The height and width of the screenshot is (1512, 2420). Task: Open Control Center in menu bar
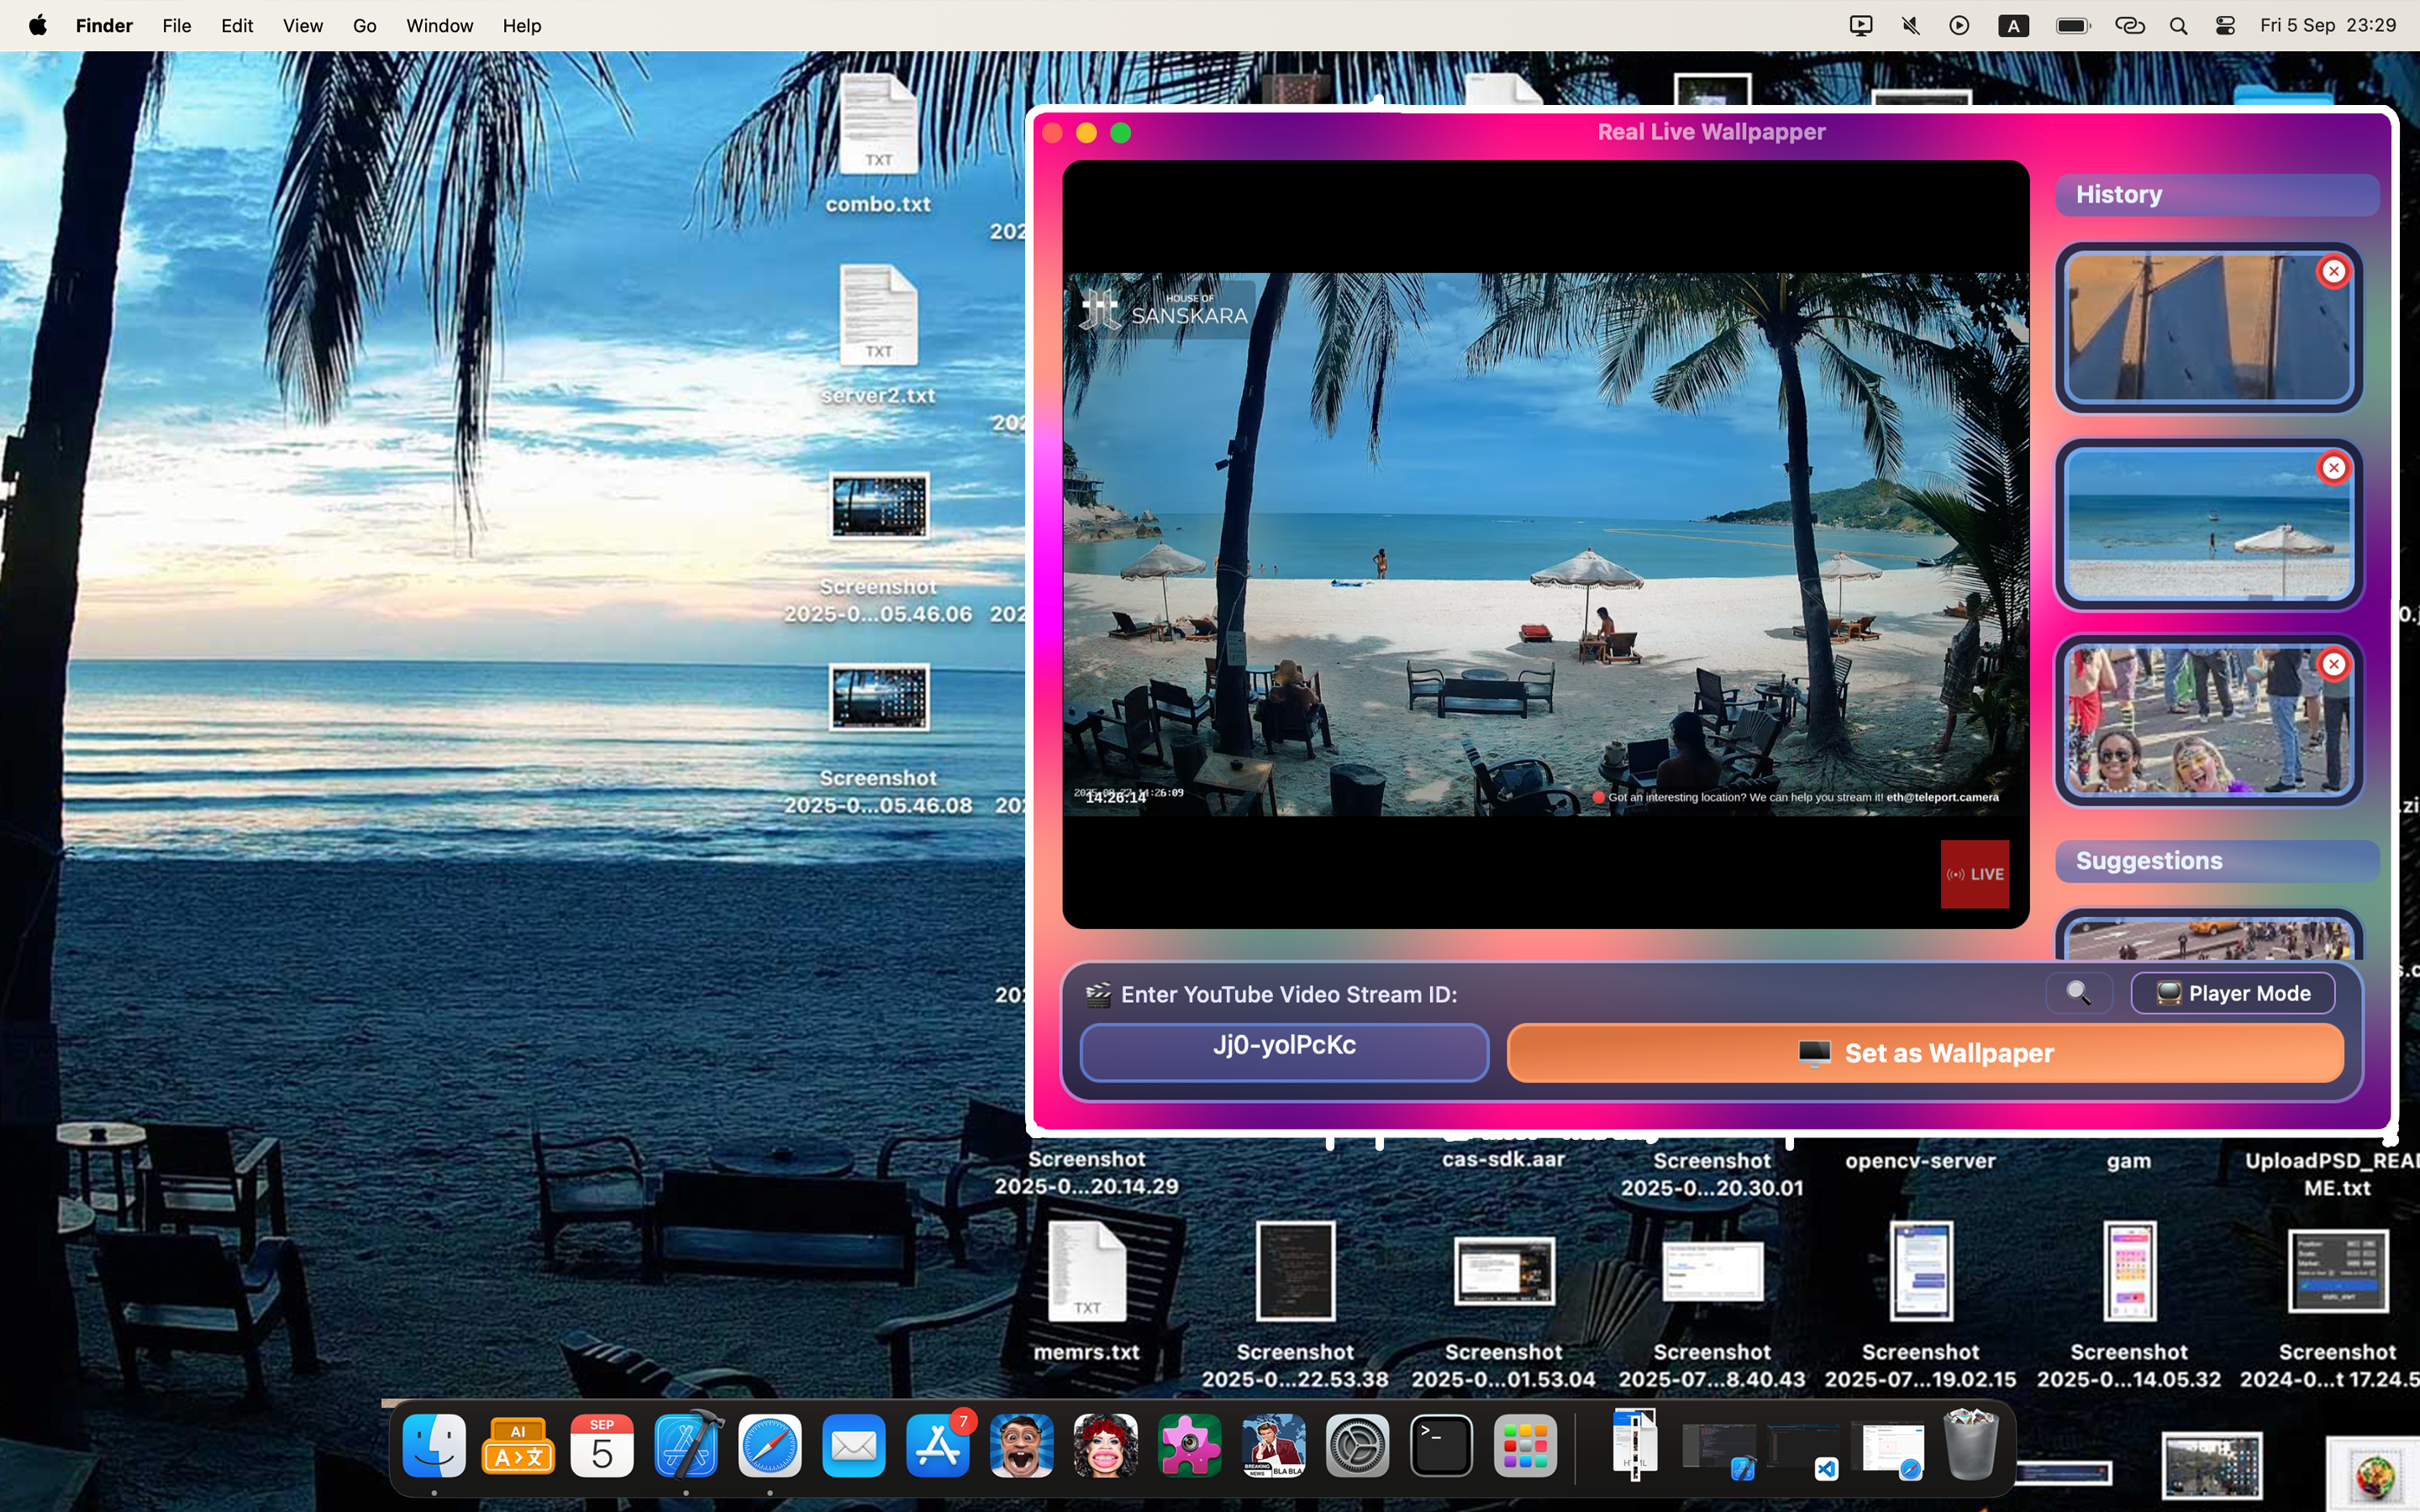(2225, 26)
